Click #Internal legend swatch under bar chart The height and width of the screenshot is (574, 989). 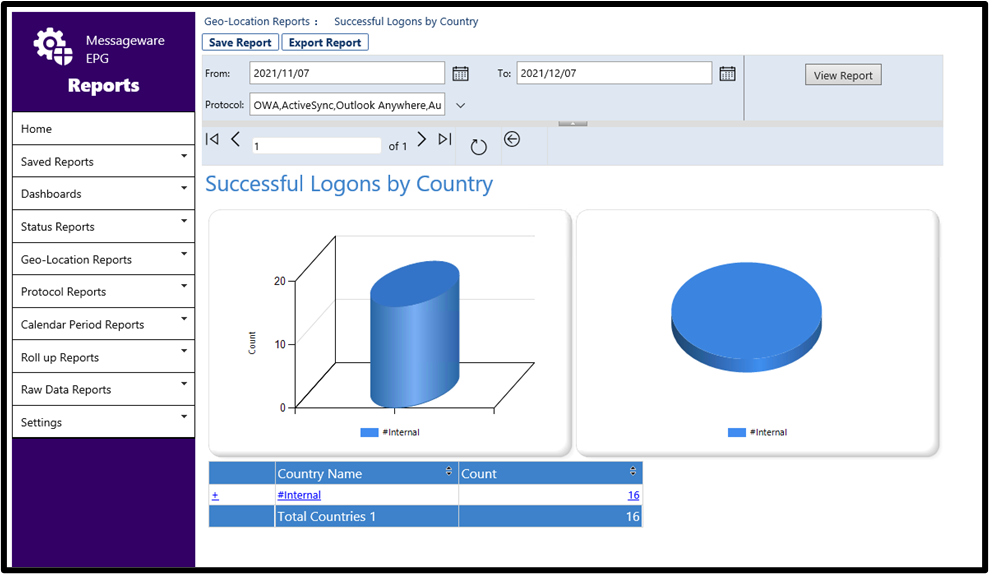[x=369, y=432]
